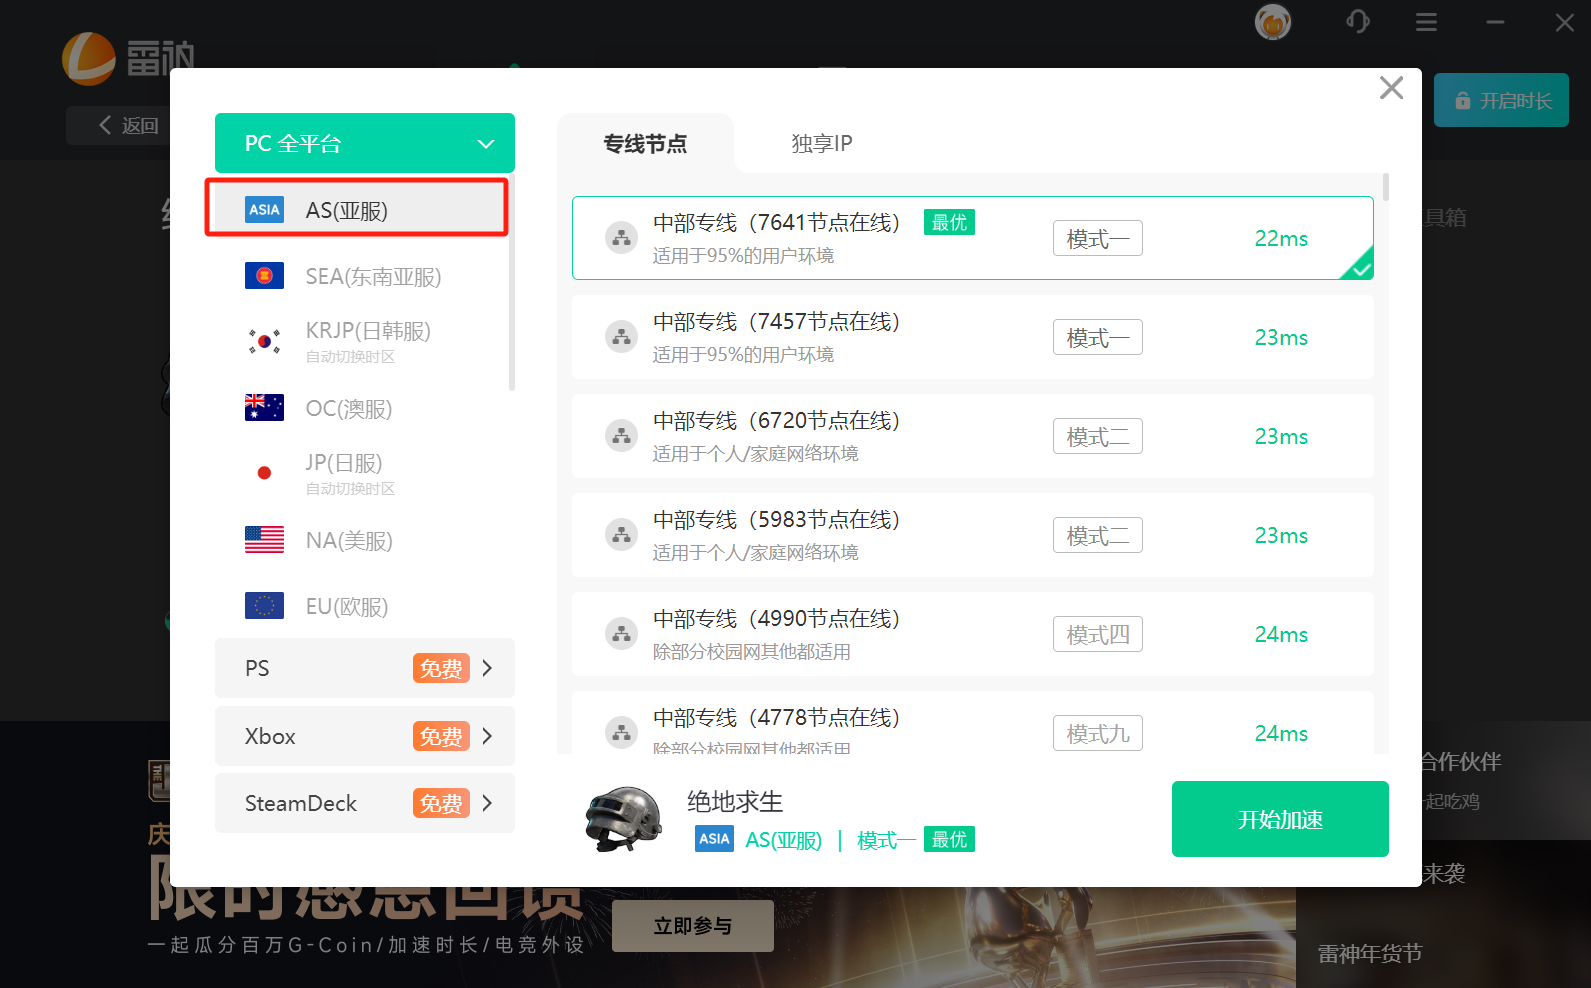Close the node selection dialog
The height and width of the screenshot is (988, 1591).
click(1391, 88)
